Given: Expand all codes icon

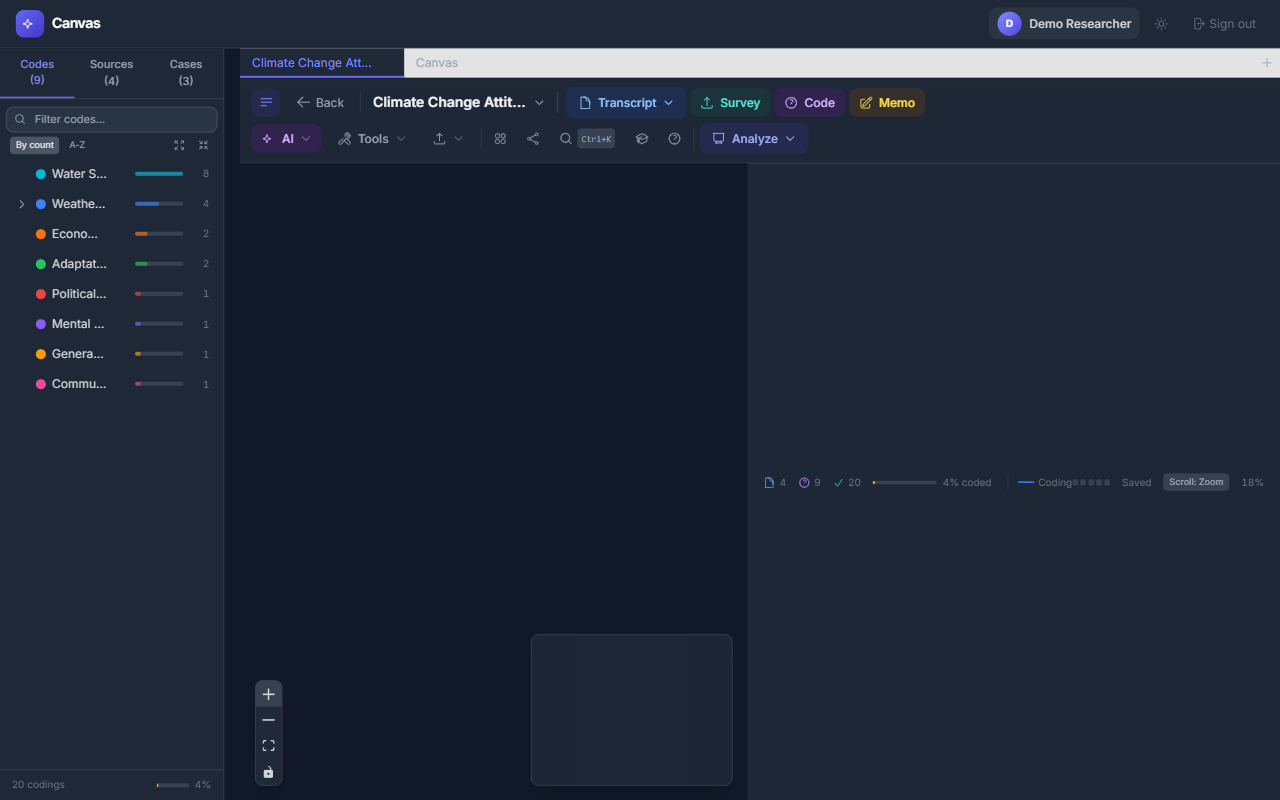Looking at the screenshot, I should point(179,145).
